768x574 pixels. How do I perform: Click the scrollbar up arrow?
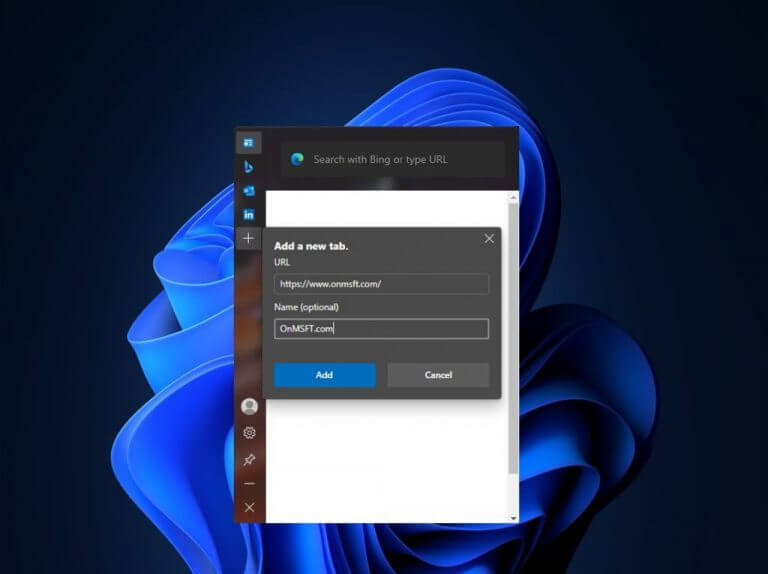(513, 197)
